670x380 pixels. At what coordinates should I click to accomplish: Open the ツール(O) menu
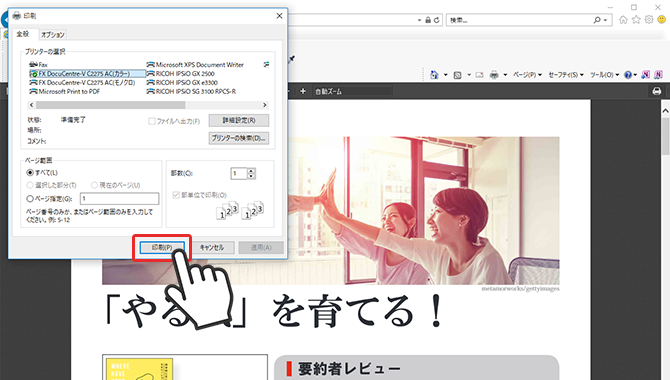[604, 75]
